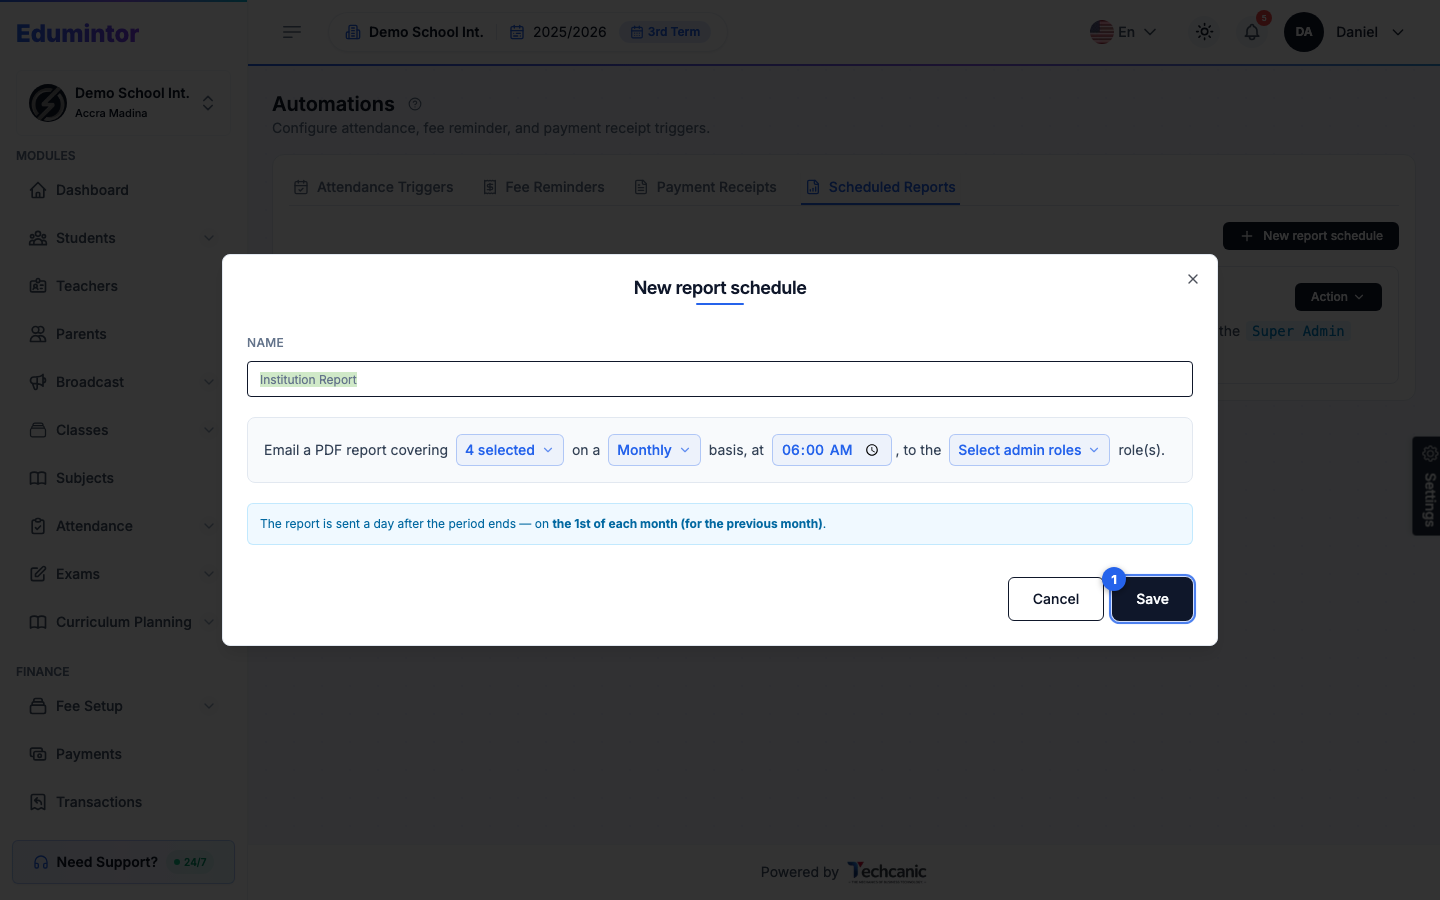Image resolution: width=1440 pixels, height=900 pixels.
Task: Select the Scheduled Reports tab
Action: (x=880, y=187)
